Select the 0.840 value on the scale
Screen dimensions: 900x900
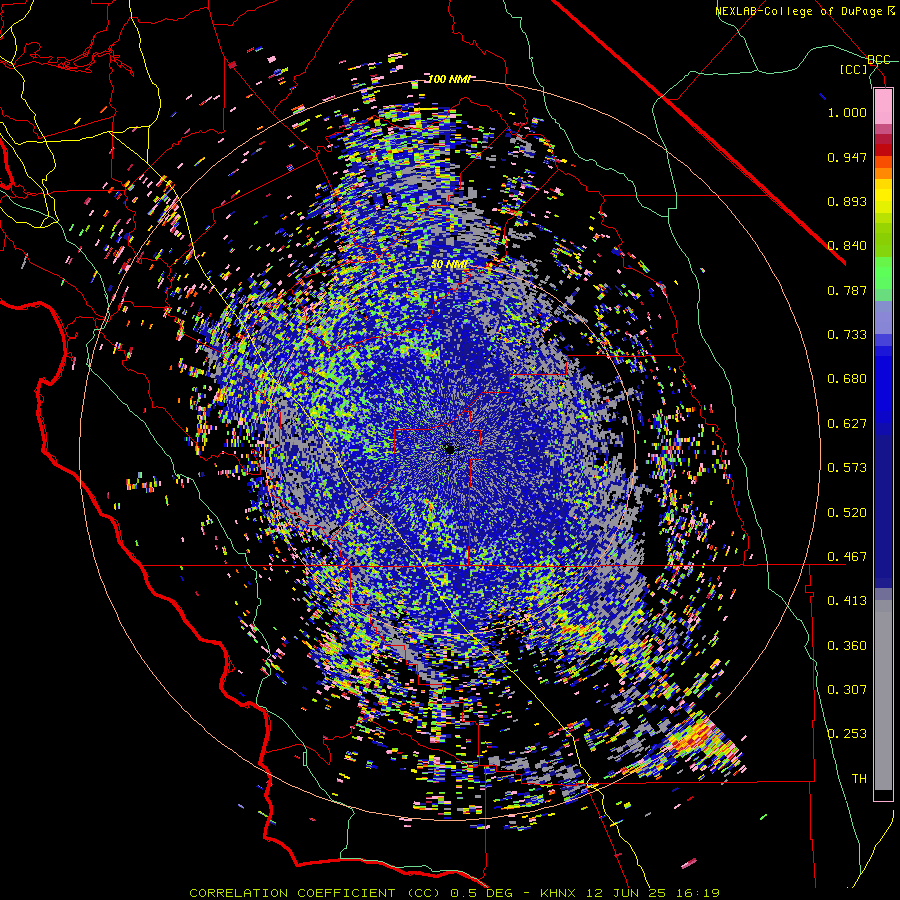pos(847,246)
